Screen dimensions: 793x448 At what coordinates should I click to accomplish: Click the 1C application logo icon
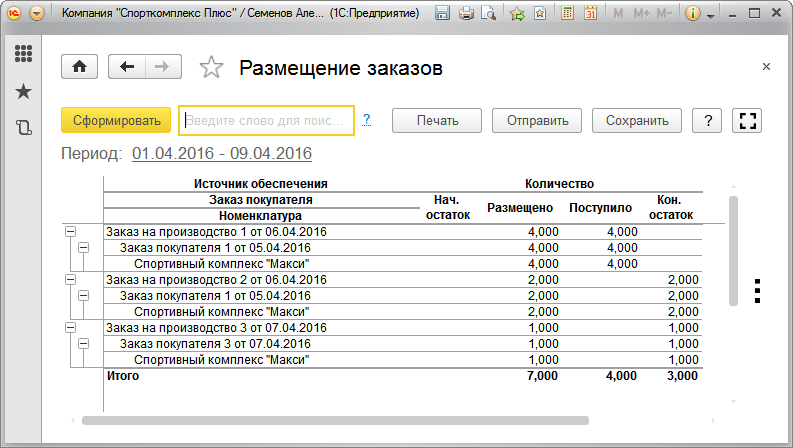(14, 14)
